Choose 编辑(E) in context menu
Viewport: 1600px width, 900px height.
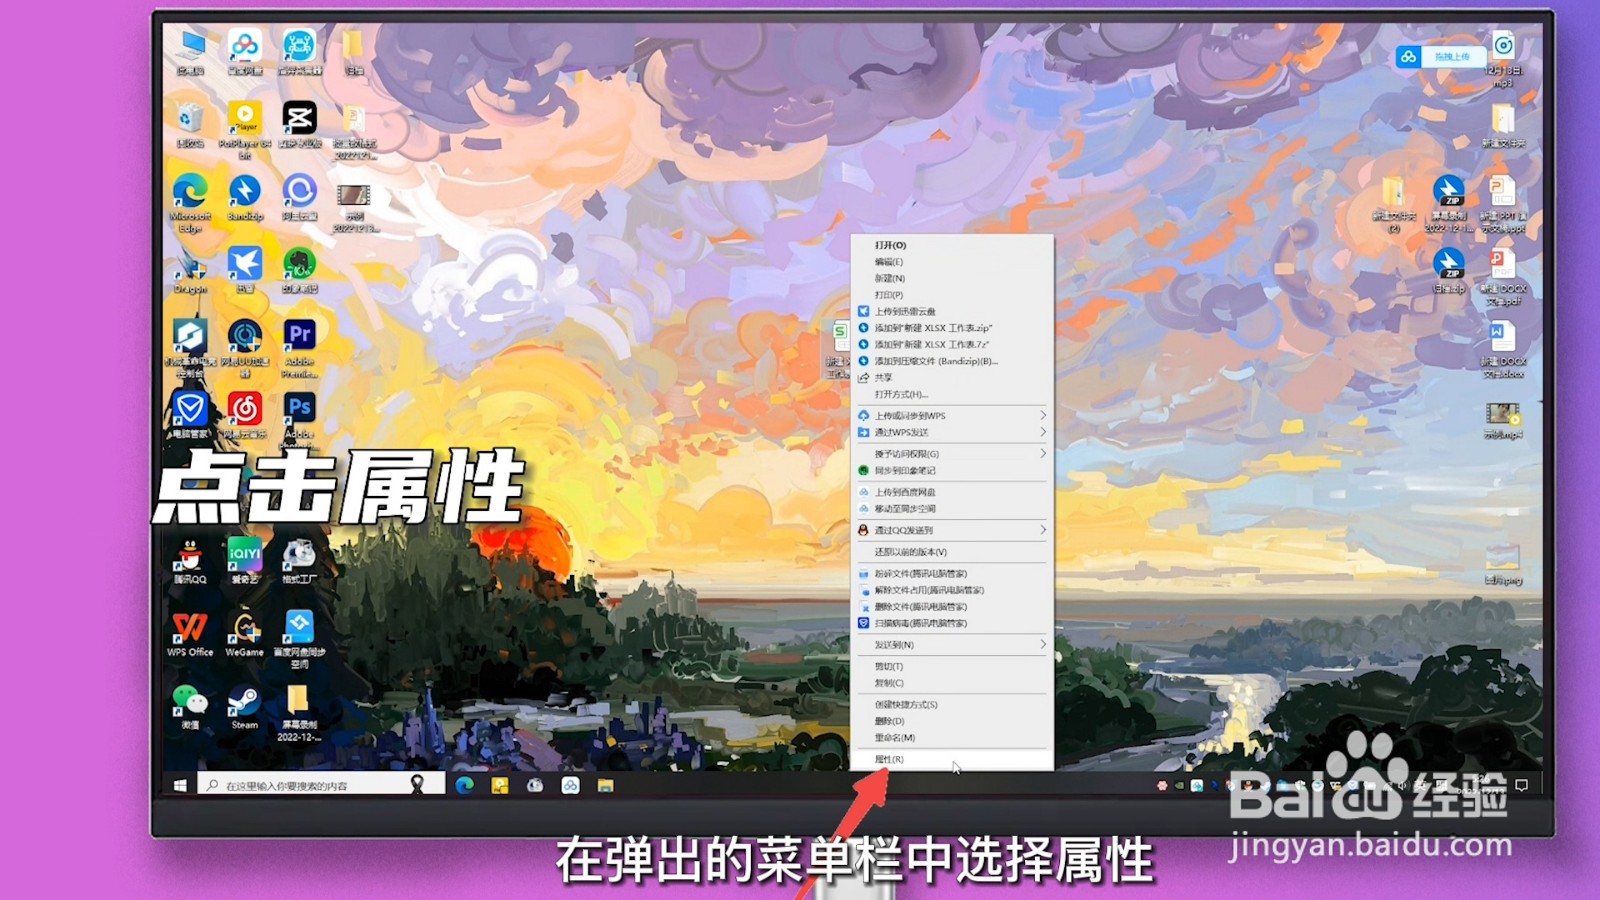951,262
